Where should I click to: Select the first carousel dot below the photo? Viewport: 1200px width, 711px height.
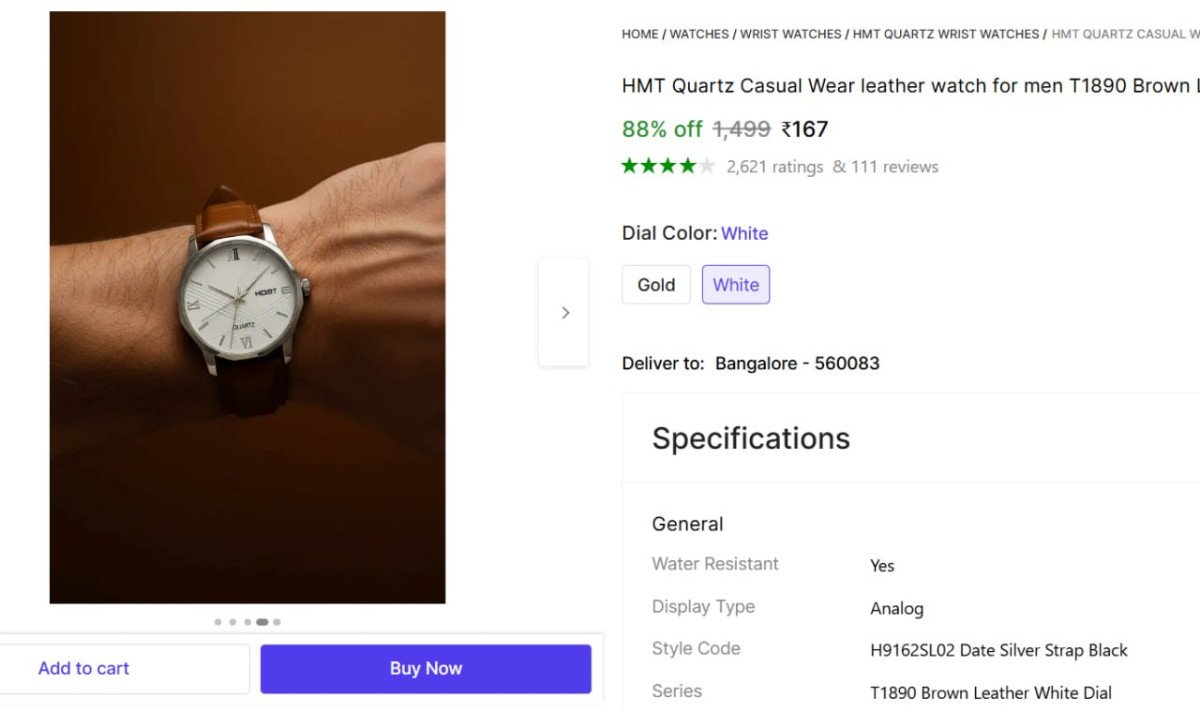218,621
